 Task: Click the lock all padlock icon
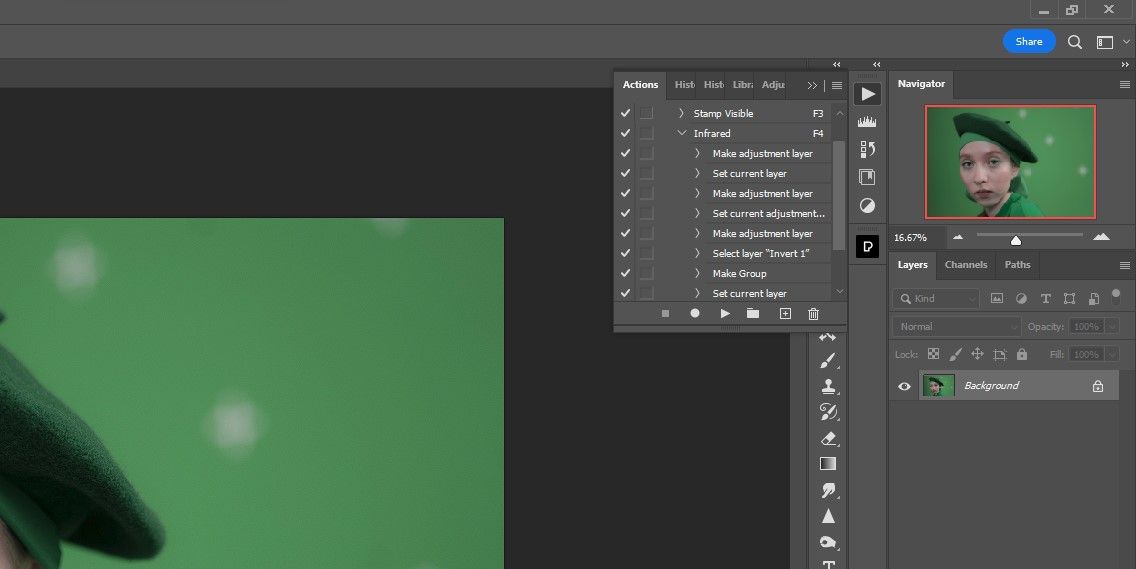click(1022, 354)
